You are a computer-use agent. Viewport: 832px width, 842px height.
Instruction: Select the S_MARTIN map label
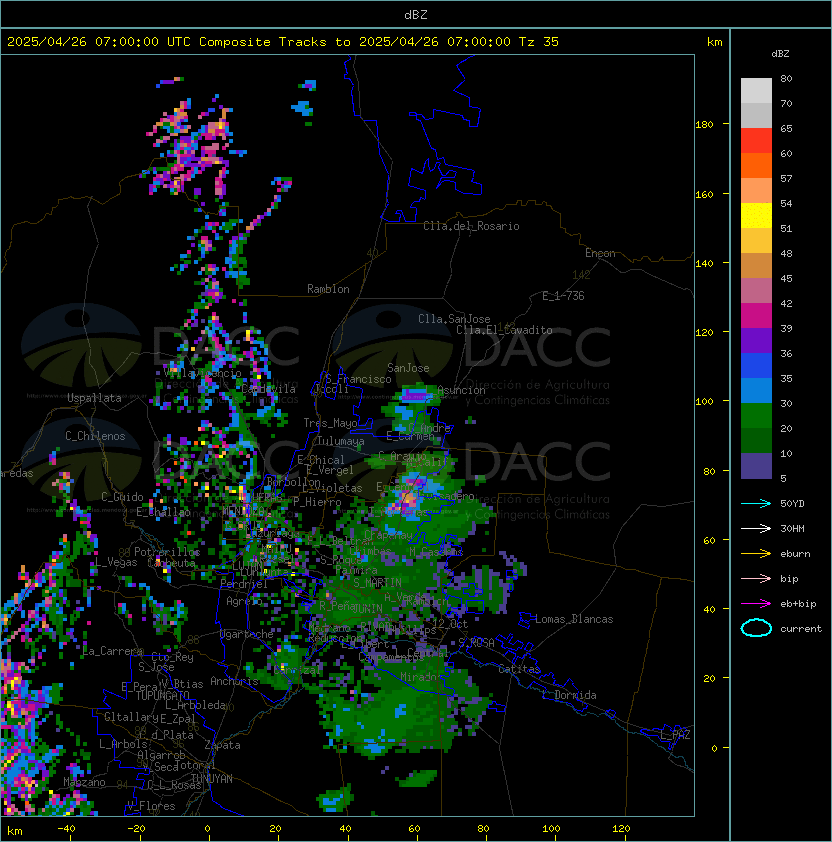tap(377, 583)
